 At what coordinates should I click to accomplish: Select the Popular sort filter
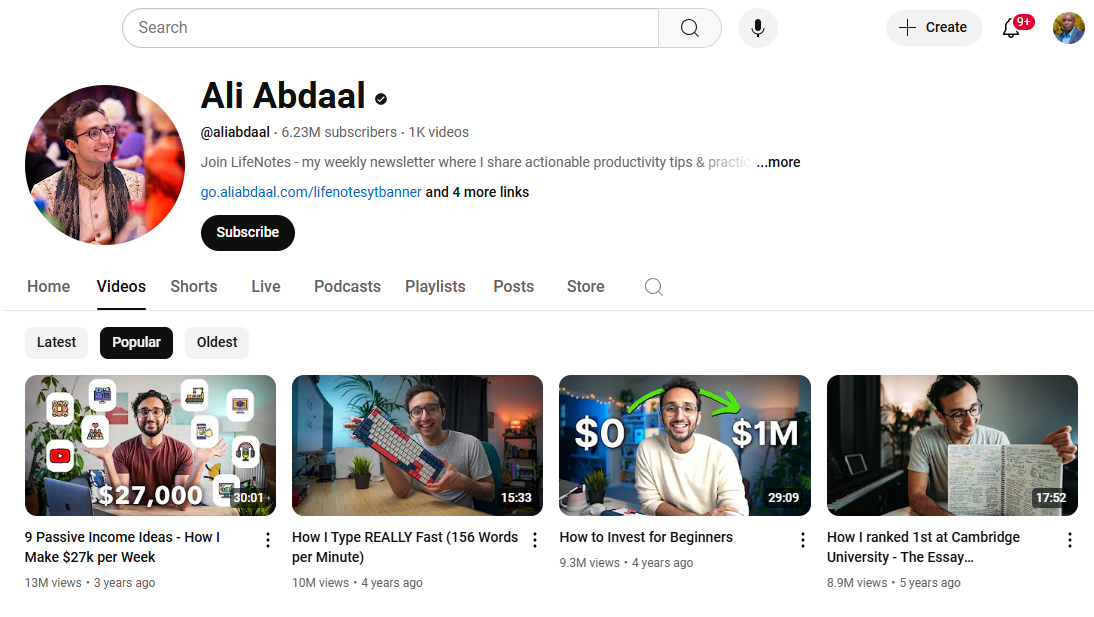tap(136, 342)
